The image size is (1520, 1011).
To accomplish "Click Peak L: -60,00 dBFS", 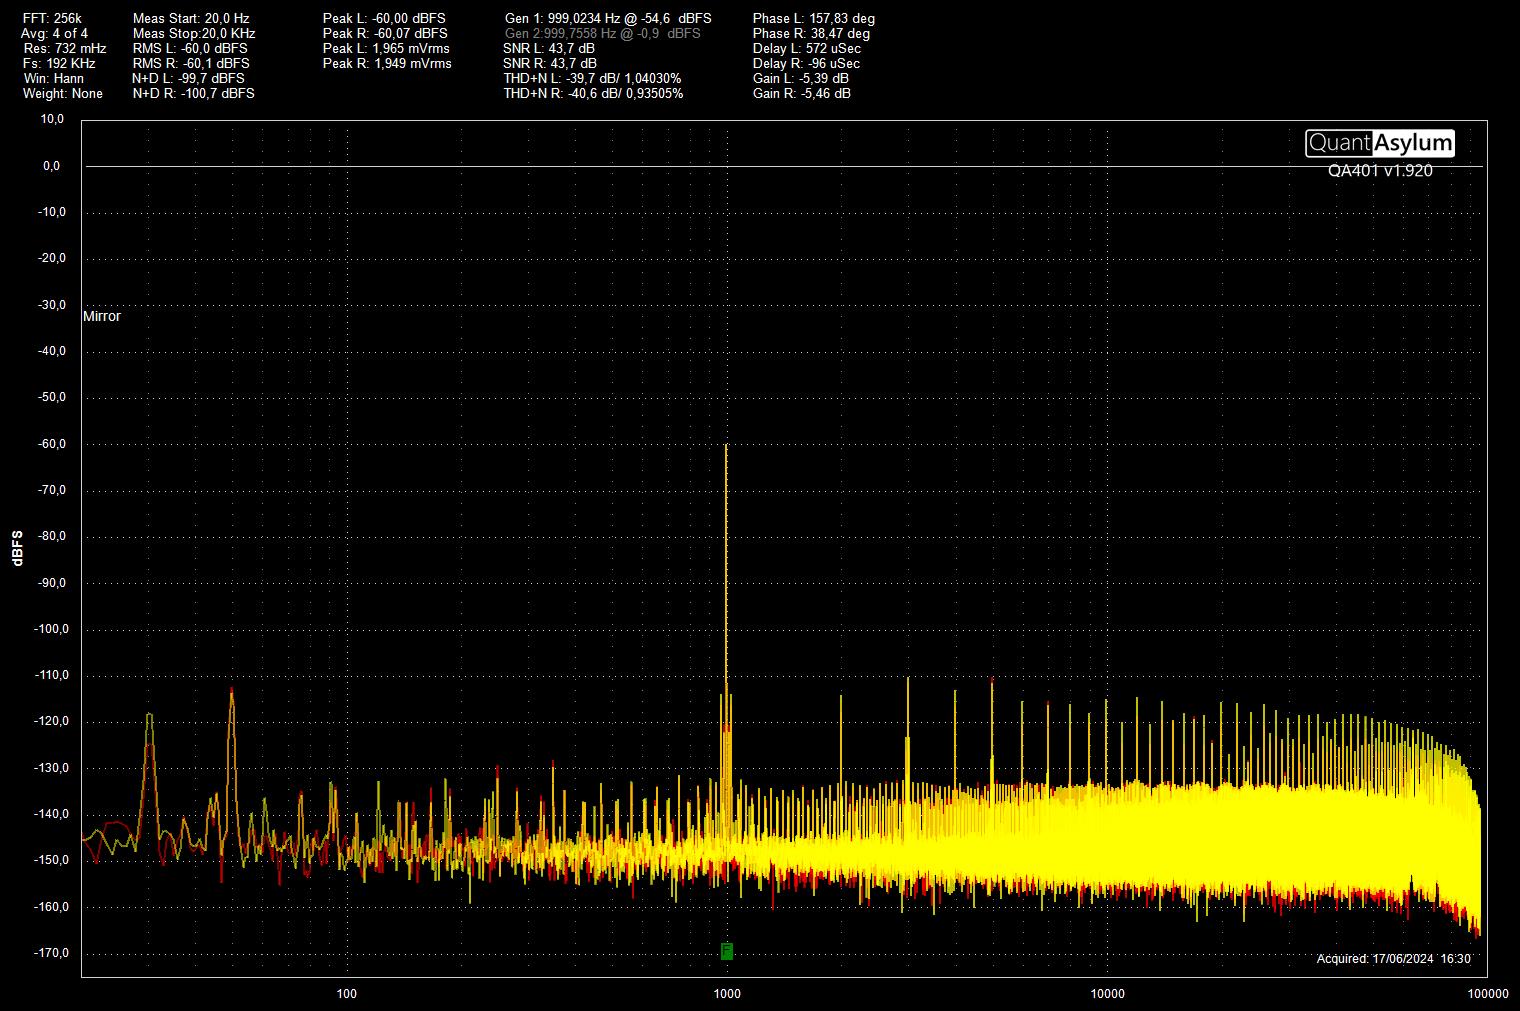I will [384, 18].
